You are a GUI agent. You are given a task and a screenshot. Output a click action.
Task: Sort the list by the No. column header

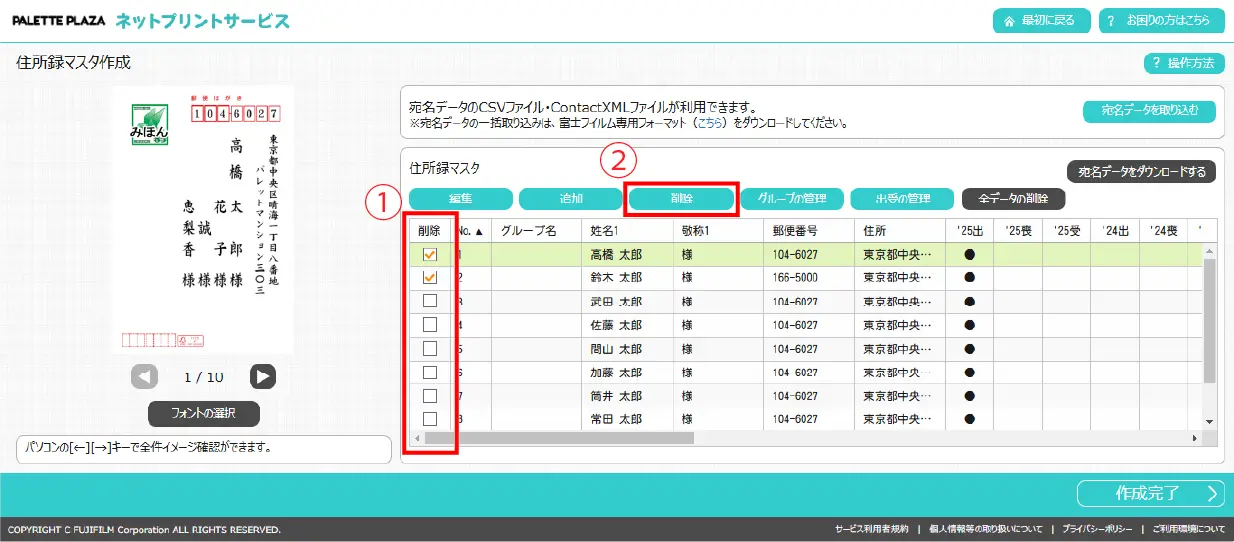click(x=470, y=230)
